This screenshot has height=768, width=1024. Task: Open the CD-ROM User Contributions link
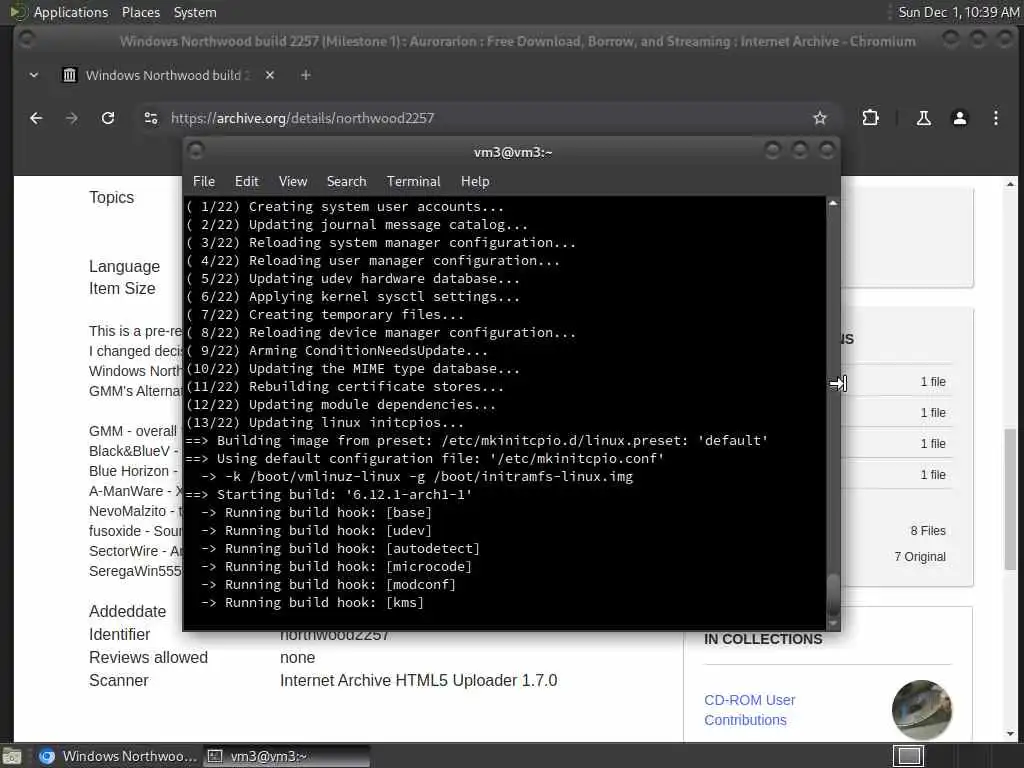point(750,710)
